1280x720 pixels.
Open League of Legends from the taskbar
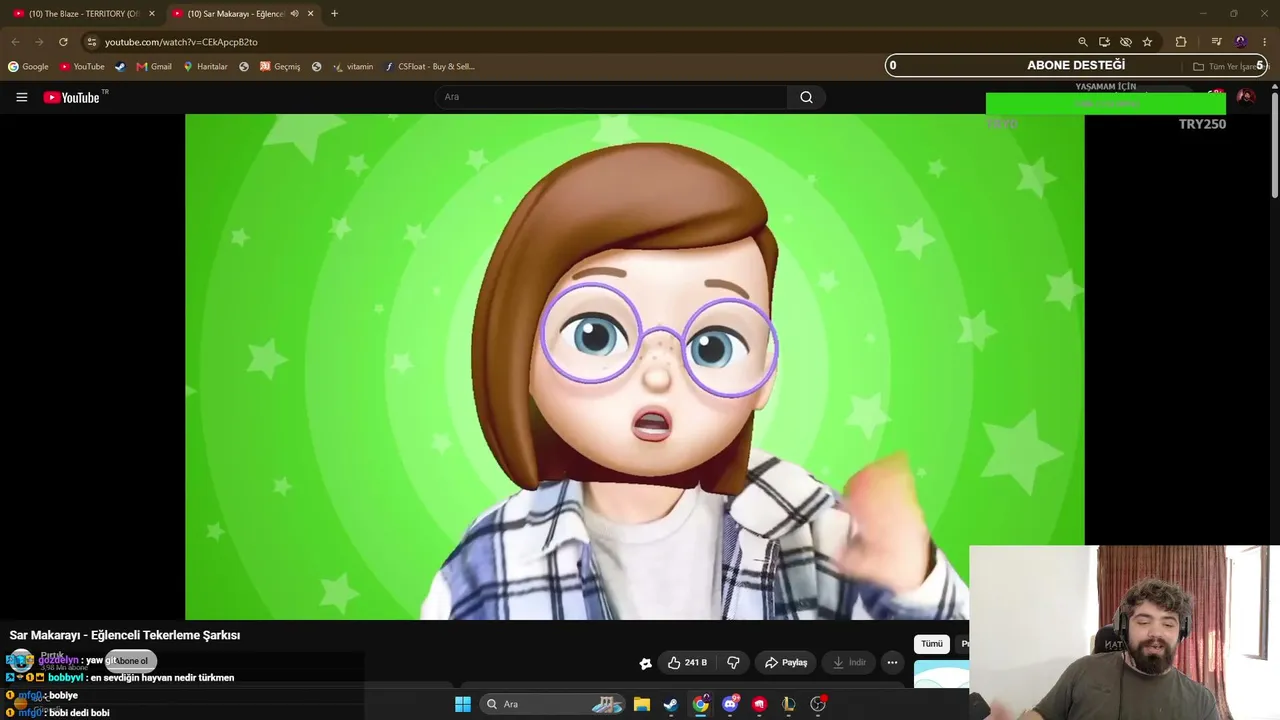point(788,704)
